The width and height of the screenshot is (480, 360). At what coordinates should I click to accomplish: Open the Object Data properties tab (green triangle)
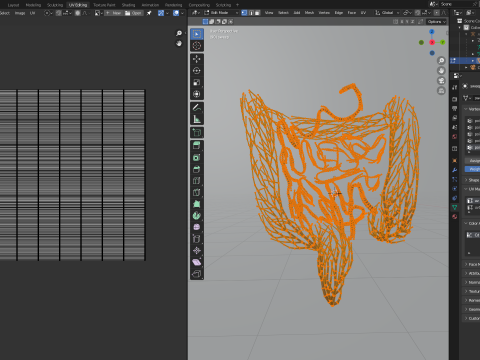click(x=455, y=207)
